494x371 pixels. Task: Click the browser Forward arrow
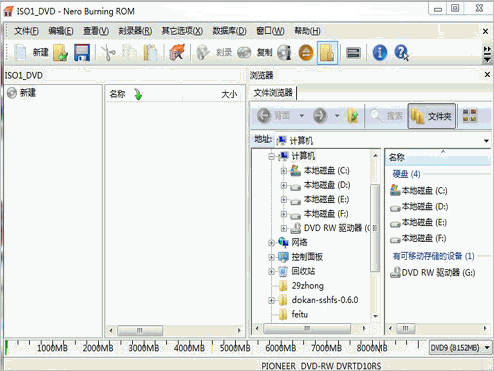pos(320,116)
